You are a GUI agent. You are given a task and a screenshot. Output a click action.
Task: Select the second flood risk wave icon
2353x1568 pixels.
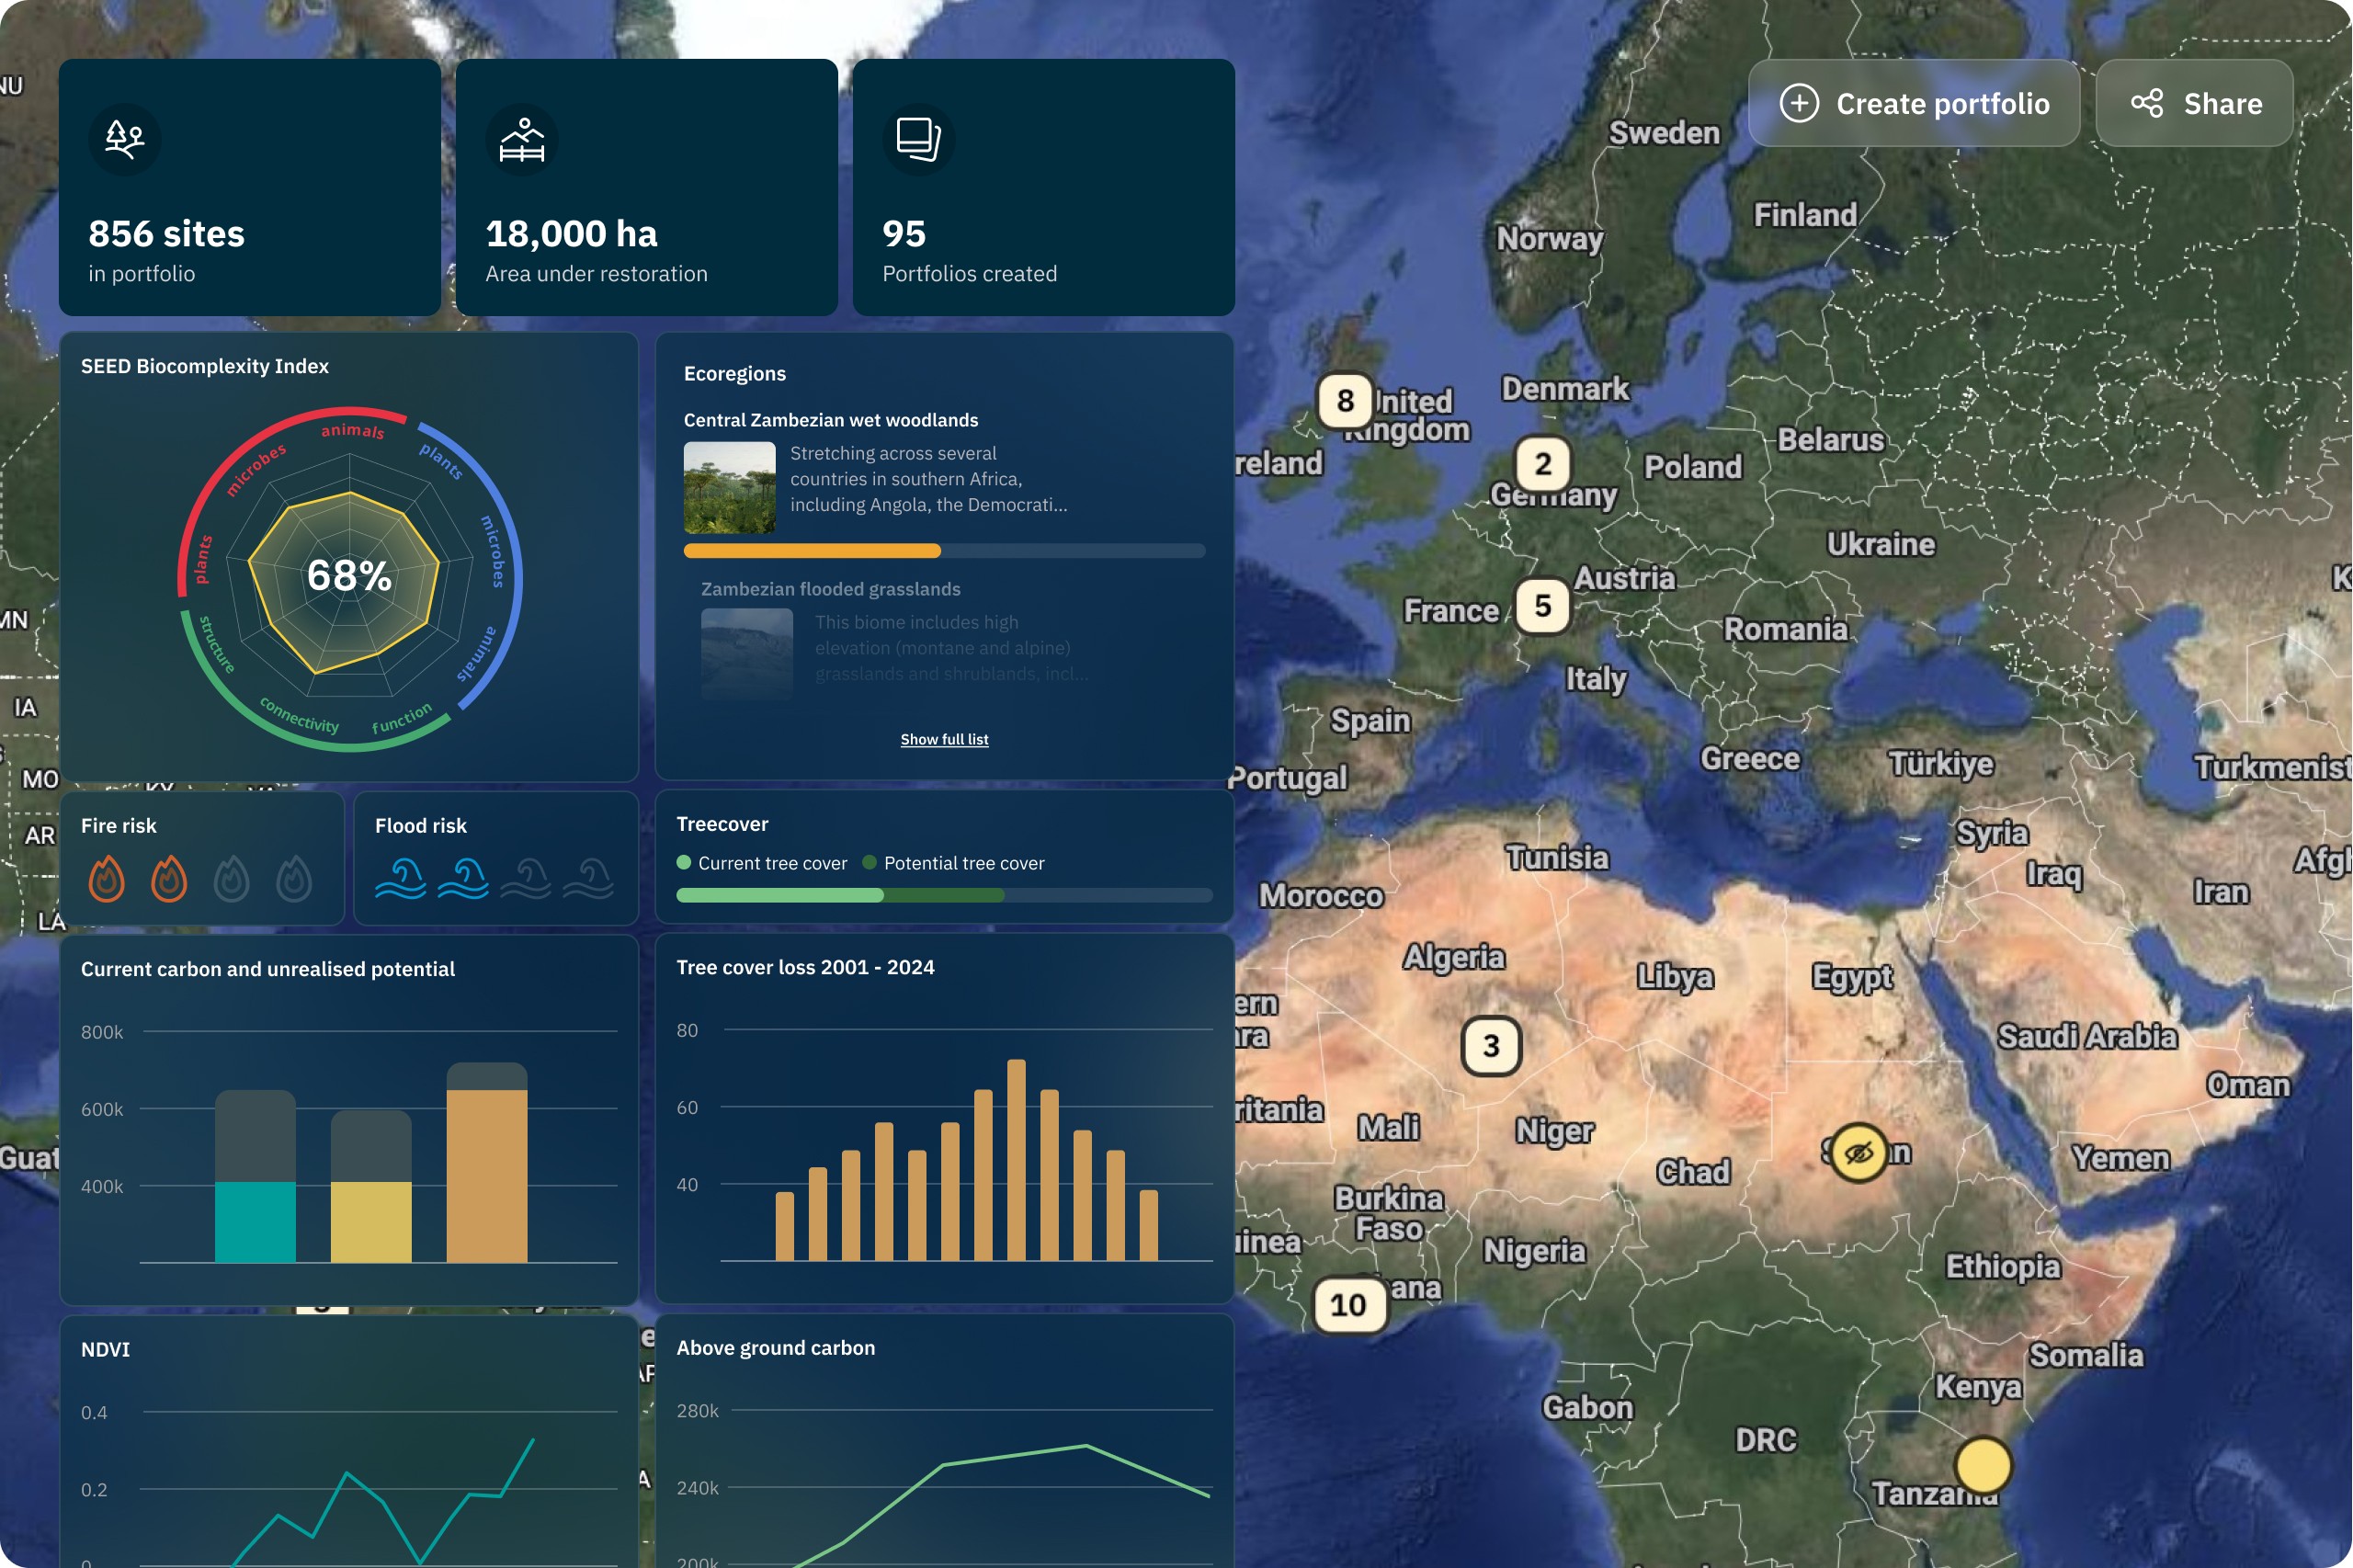[x=463, y=879]
